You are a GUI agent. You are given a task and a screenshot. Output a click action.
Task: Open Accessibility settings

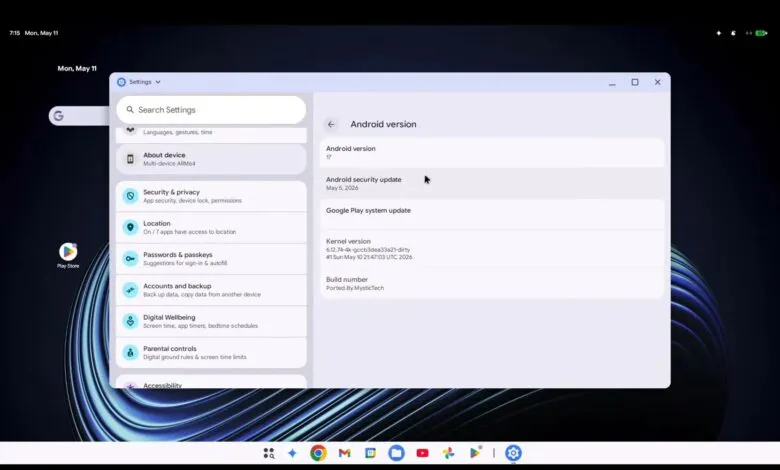tap(211, 382)
